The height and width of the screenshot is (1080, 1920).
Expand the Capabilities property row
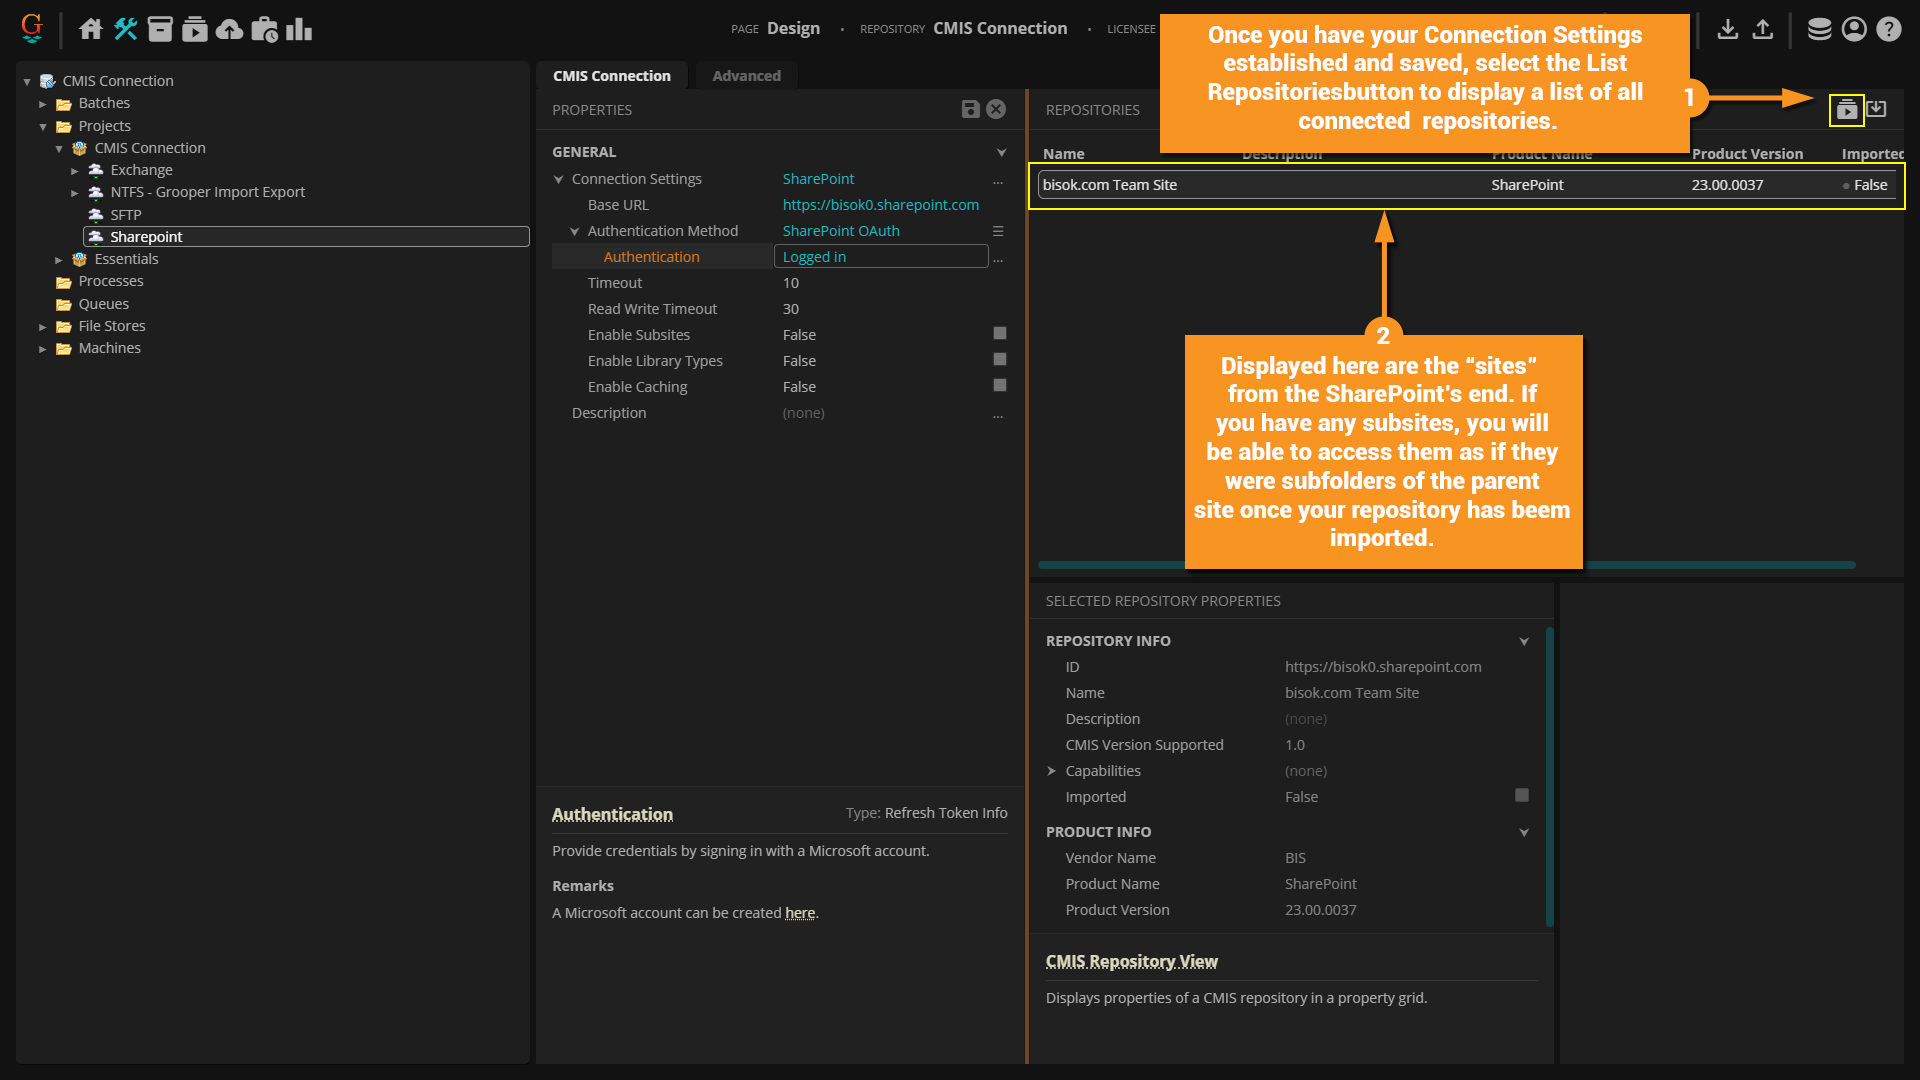pos(1051,771)
